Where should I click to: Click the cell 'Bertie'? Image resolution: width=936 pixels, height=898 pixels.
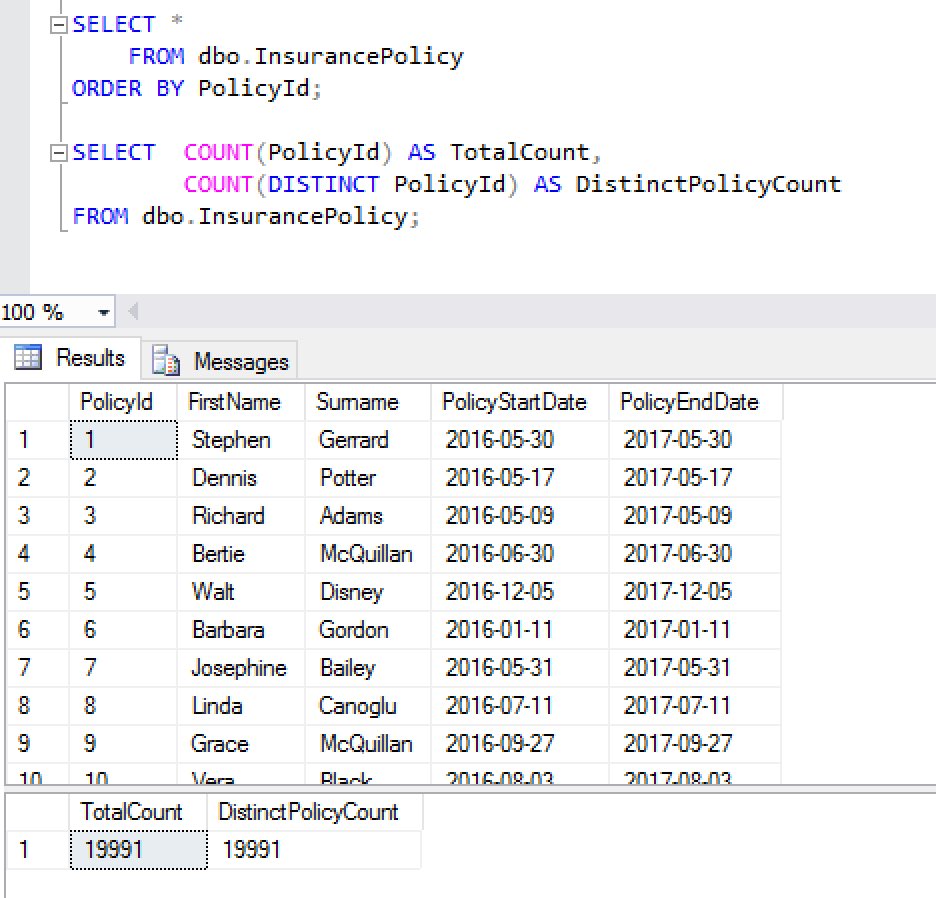click(x=241, y=554)
